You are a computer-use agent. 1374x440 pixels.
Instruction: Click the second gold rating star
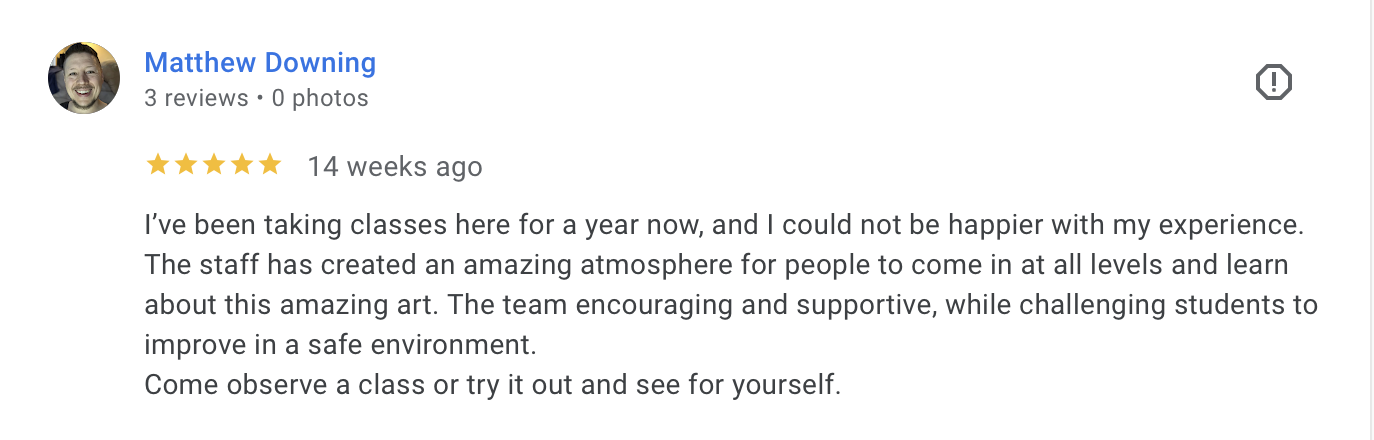pyautogui.click(x=186, y=165)
